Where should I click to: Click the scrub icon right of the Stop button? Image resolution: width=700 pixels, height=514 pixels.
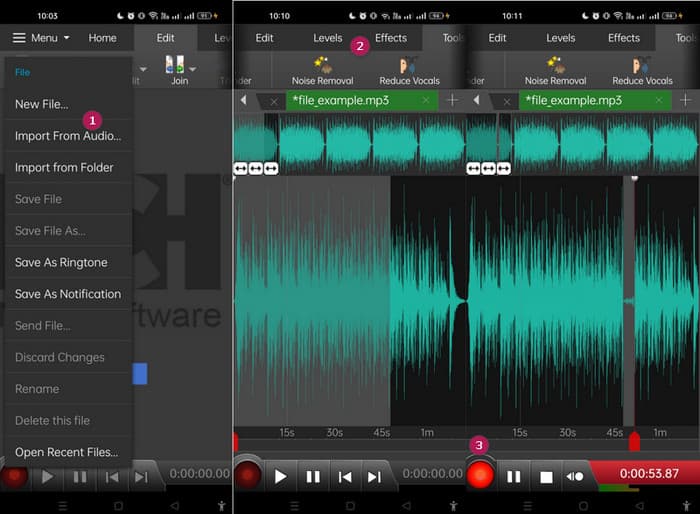coord(575,477)
